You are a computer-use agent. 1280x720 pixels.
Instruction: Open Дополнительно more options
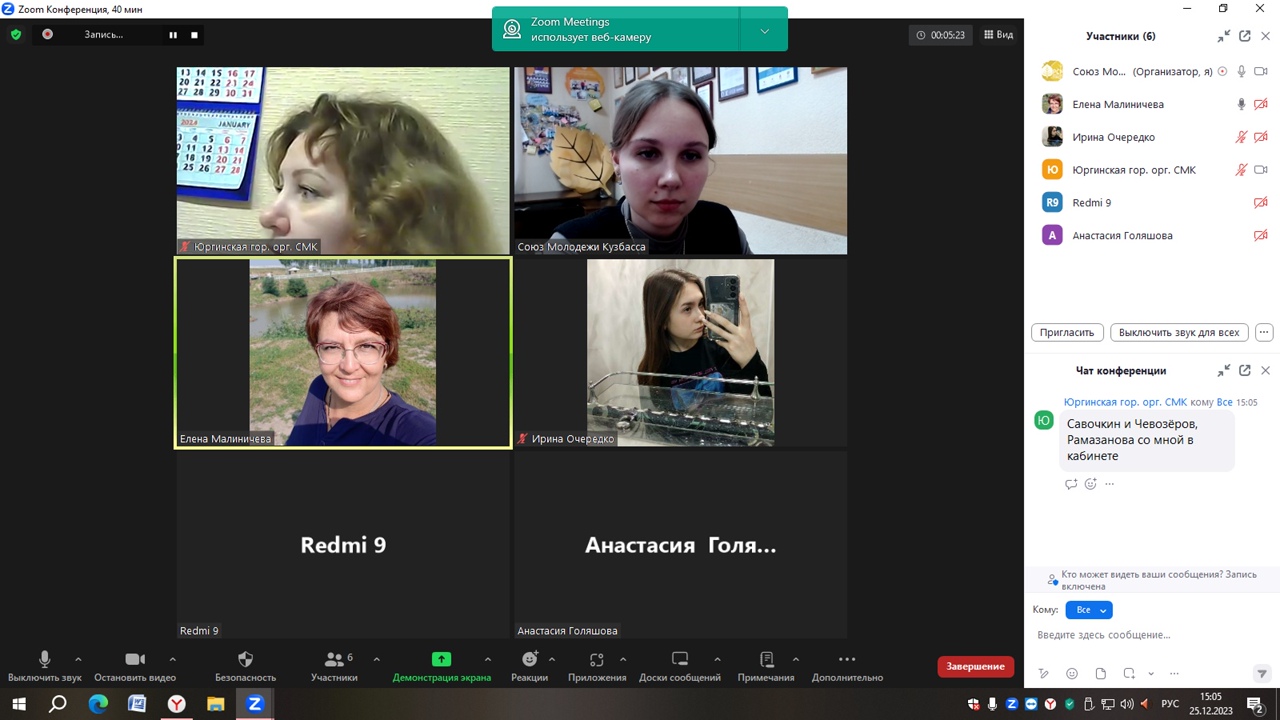pos(847,666)
